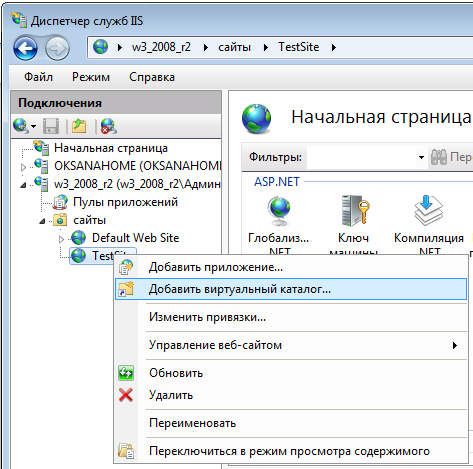Select OKSANAHOME server in tree
Screen dimensions: 473x469
[x=137, y=166]
